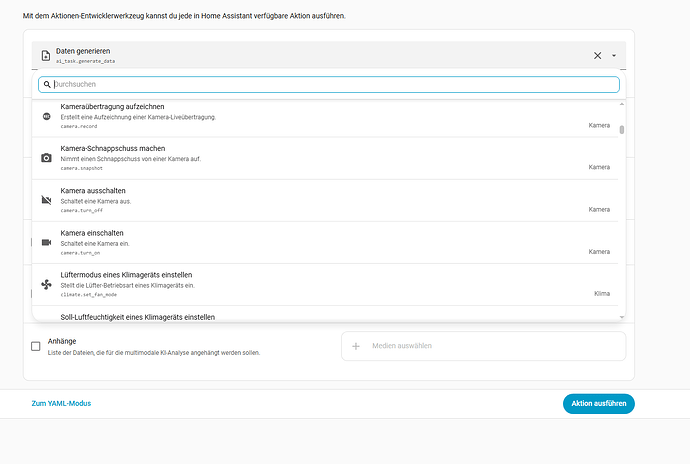
Task: Click the list scrollbar down arrow
Action: point(621,316)
